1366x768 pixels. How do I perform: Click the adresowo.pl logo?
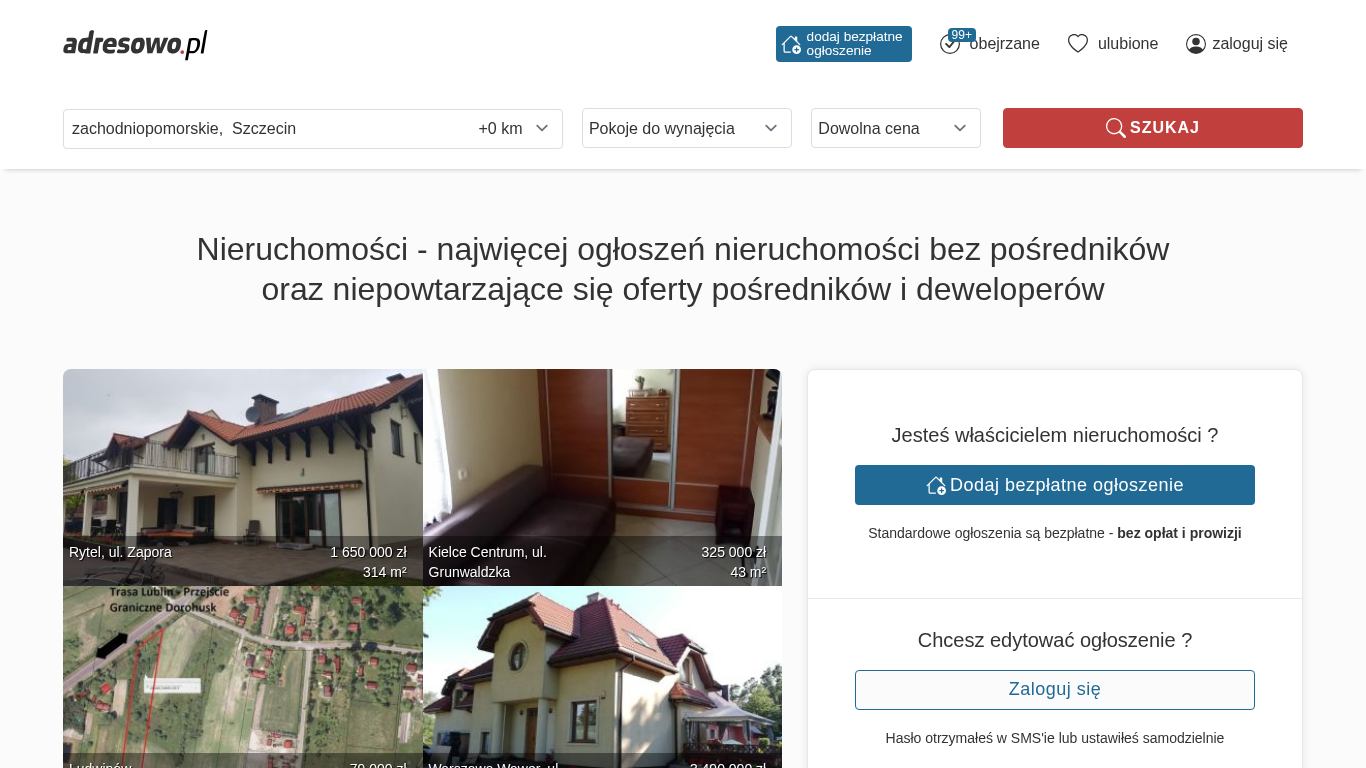(135, 44)
